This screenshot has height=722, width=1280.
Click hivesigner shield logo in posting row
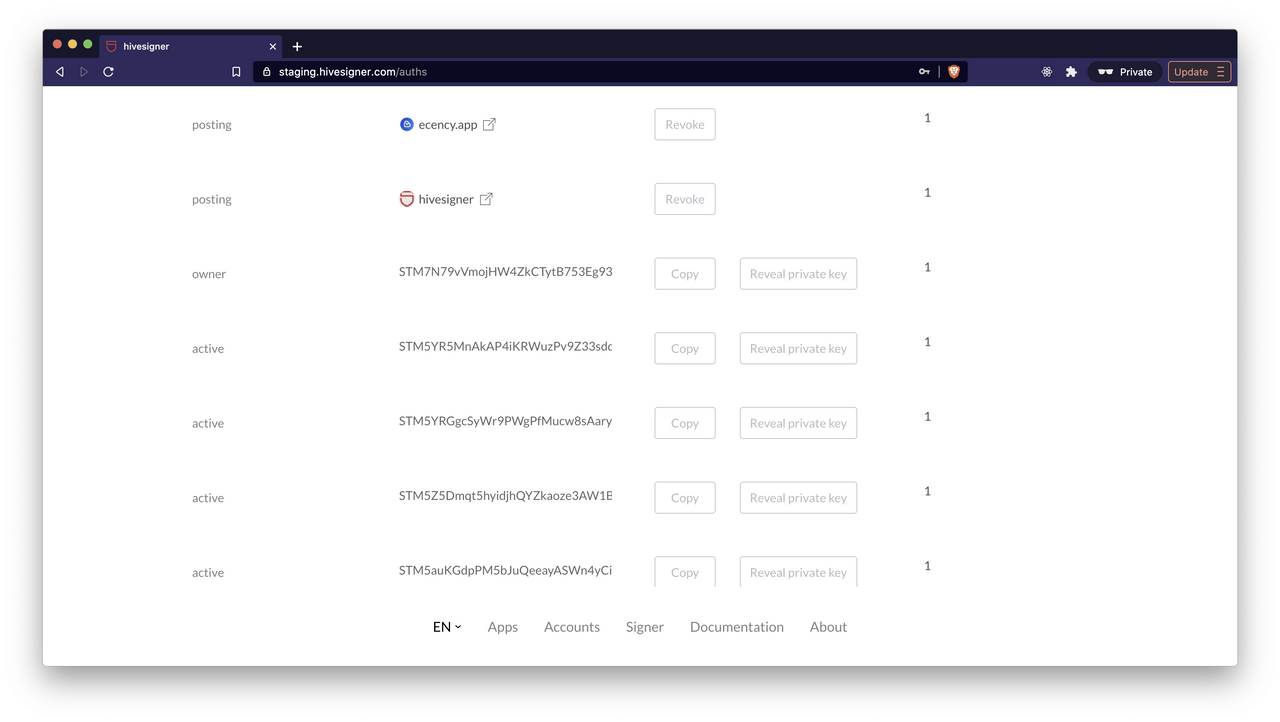(x=406, y=199)
